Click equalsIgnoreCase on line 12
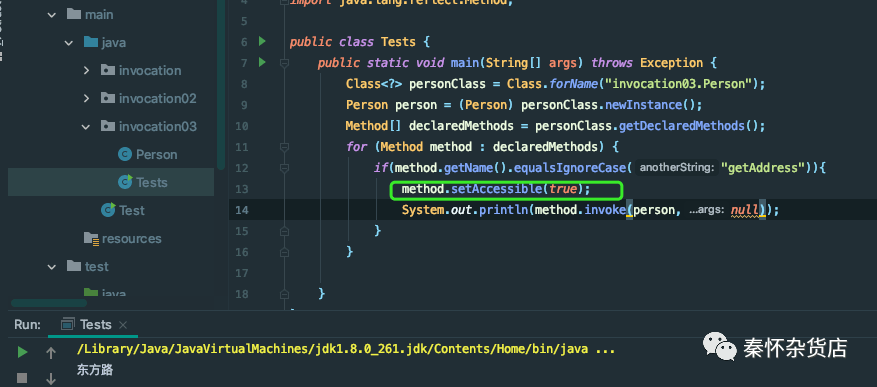The image size is (877, 387). 570,168
